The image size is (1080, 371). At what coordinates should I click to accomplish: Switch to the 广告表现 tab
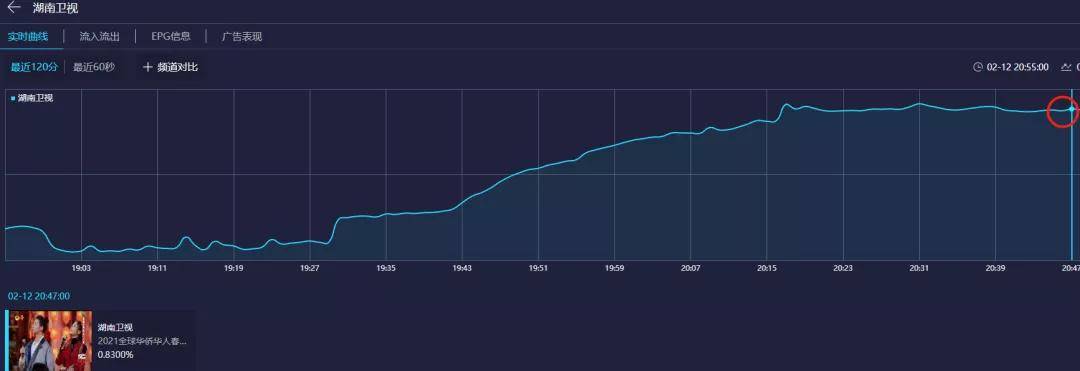click(x=242, y=36)
